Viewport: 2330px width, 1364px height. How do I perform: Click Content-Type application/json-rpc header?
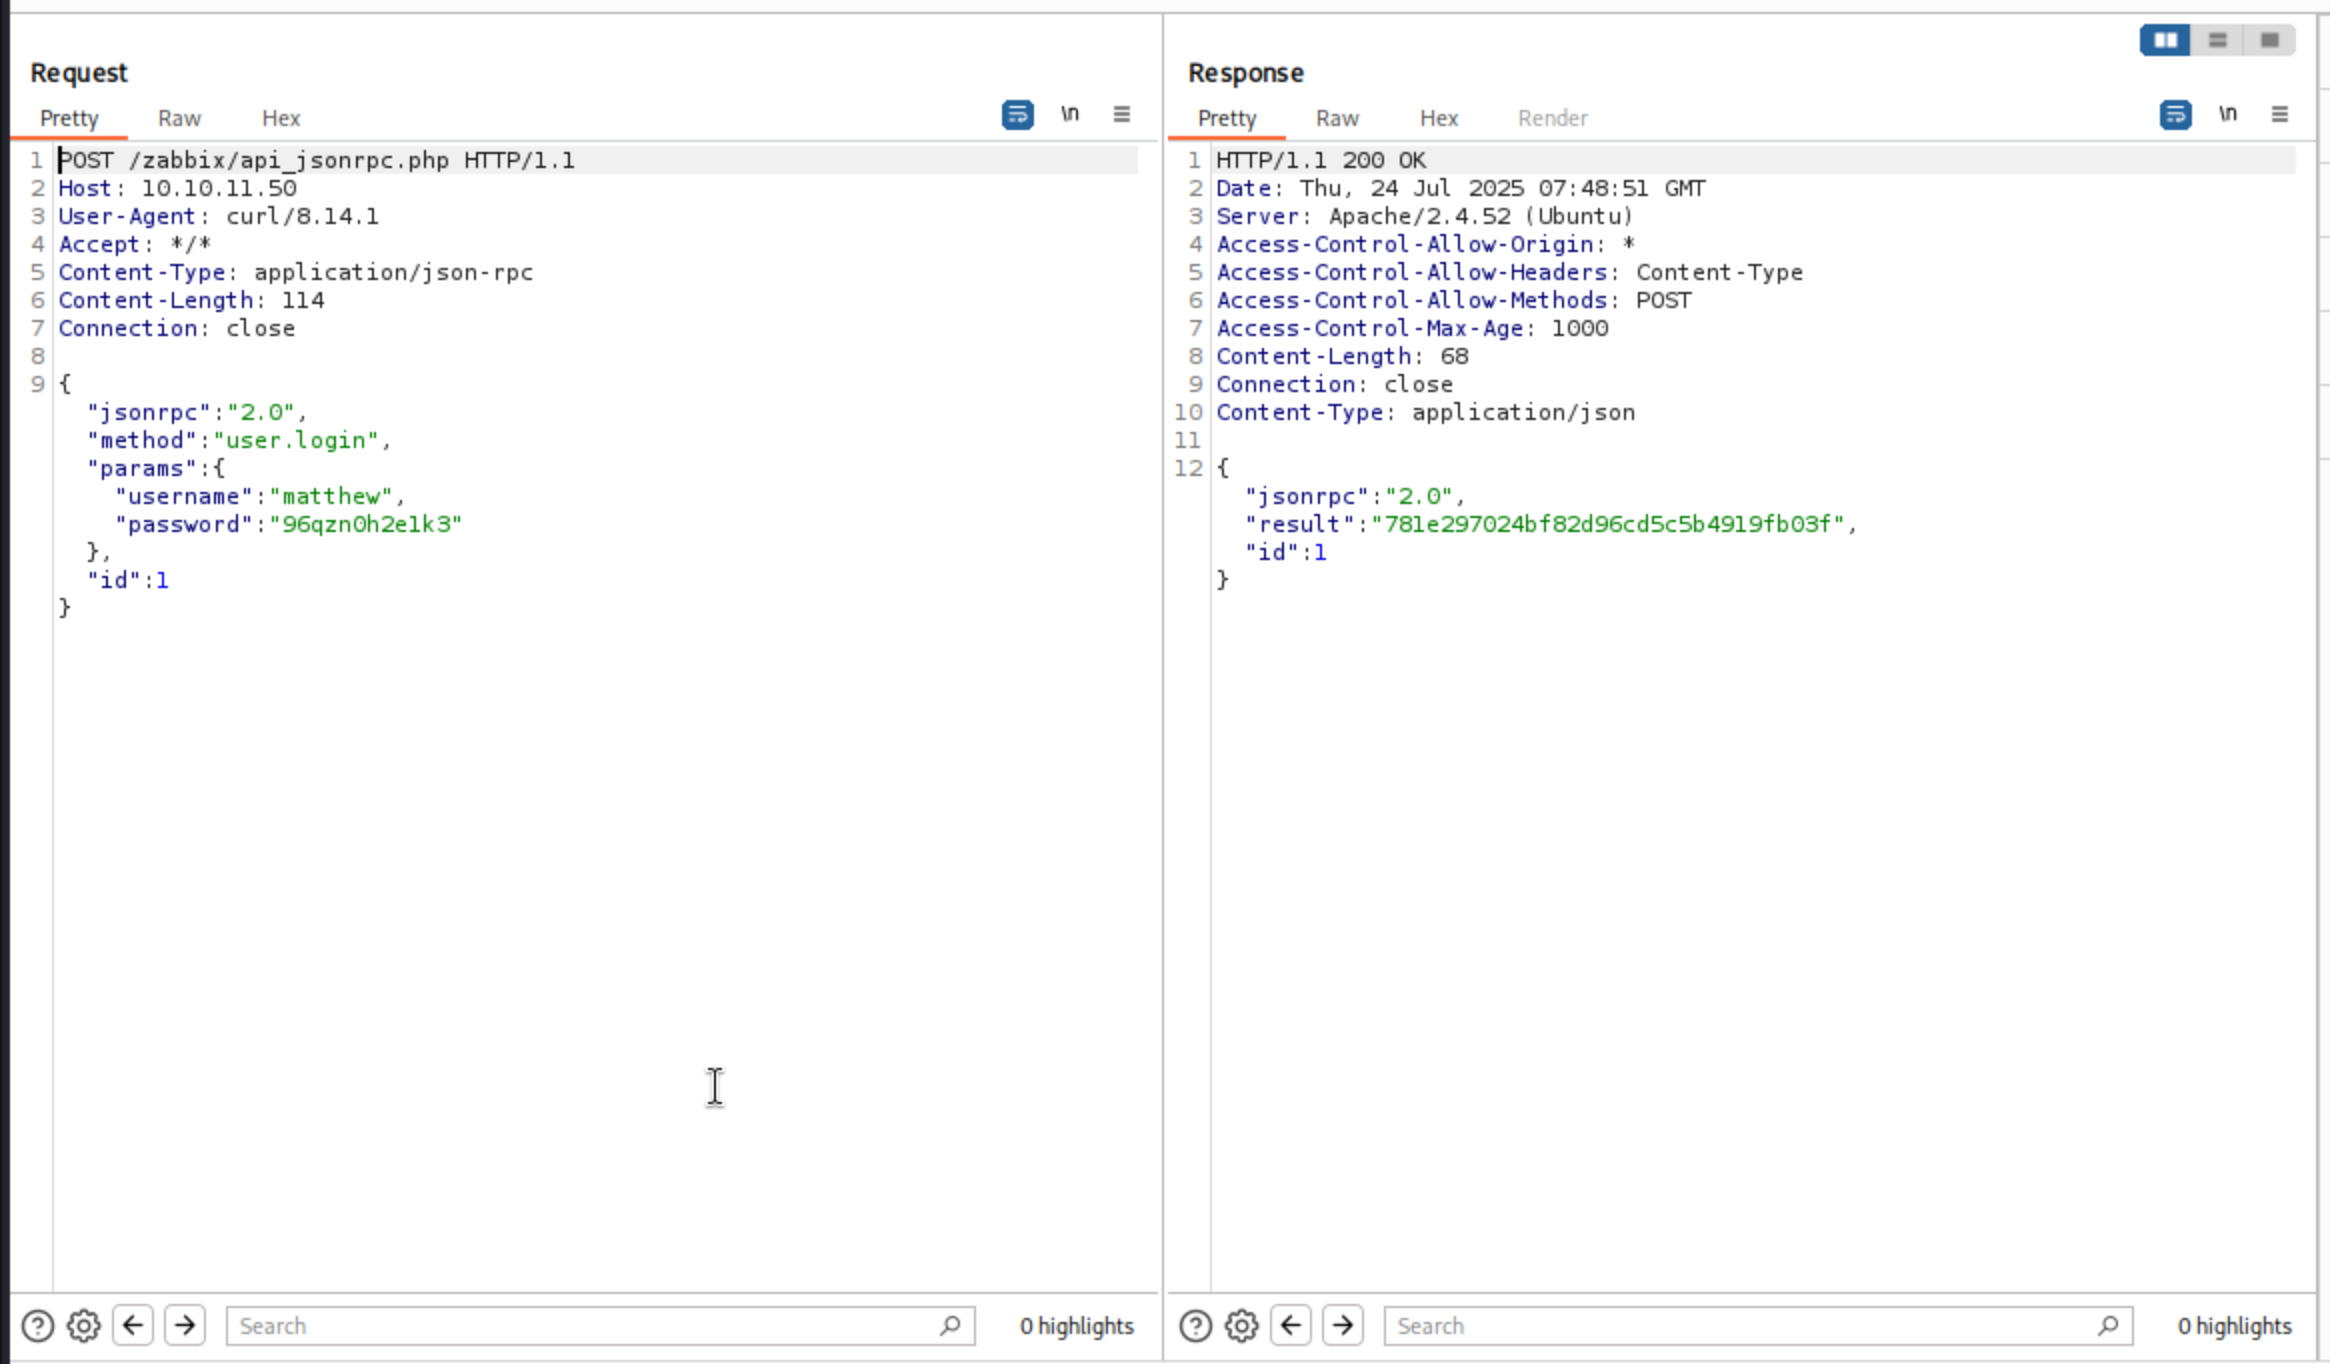(x=295, y=272)
